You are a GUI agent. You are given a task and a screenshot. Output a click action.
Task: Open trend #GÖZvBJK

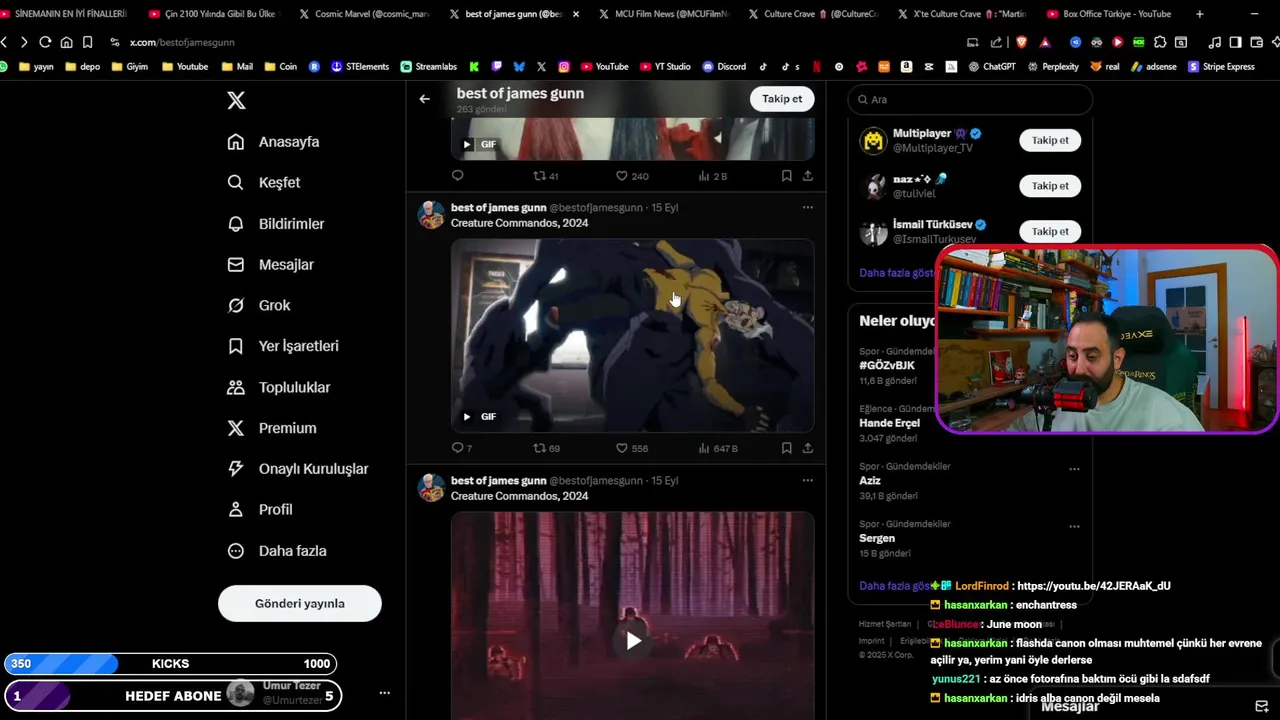(x=887, y=366)
